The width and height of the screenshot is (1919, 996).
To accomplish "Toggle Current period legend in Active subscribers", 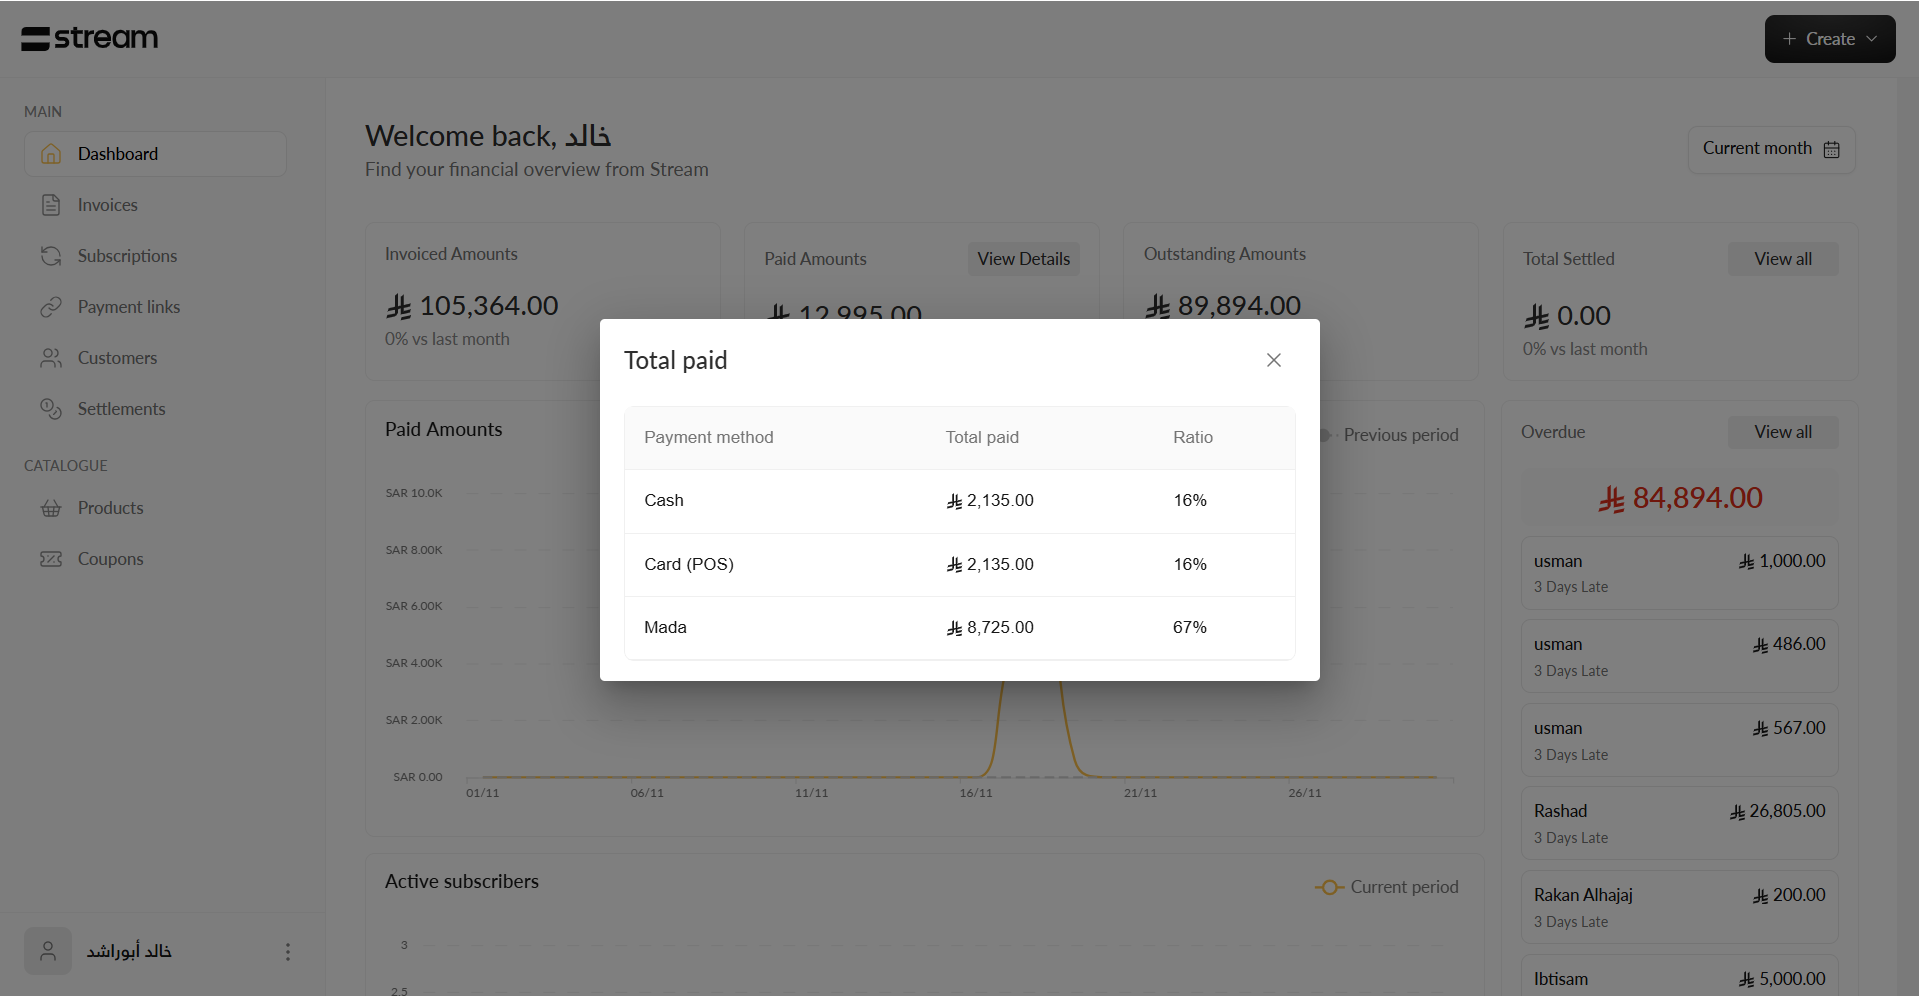I will (x=1387, y=887).
